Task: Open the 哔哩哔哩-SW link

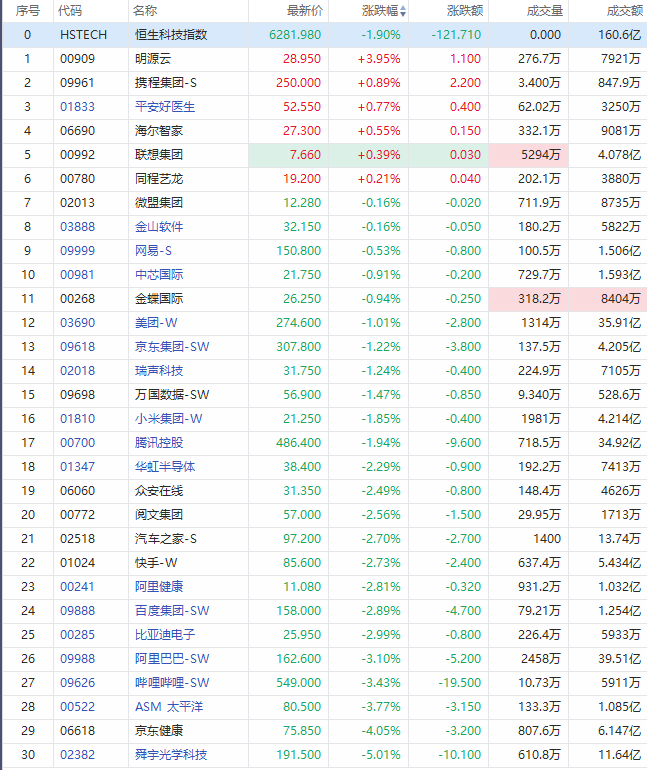Action: pos(172,683)
